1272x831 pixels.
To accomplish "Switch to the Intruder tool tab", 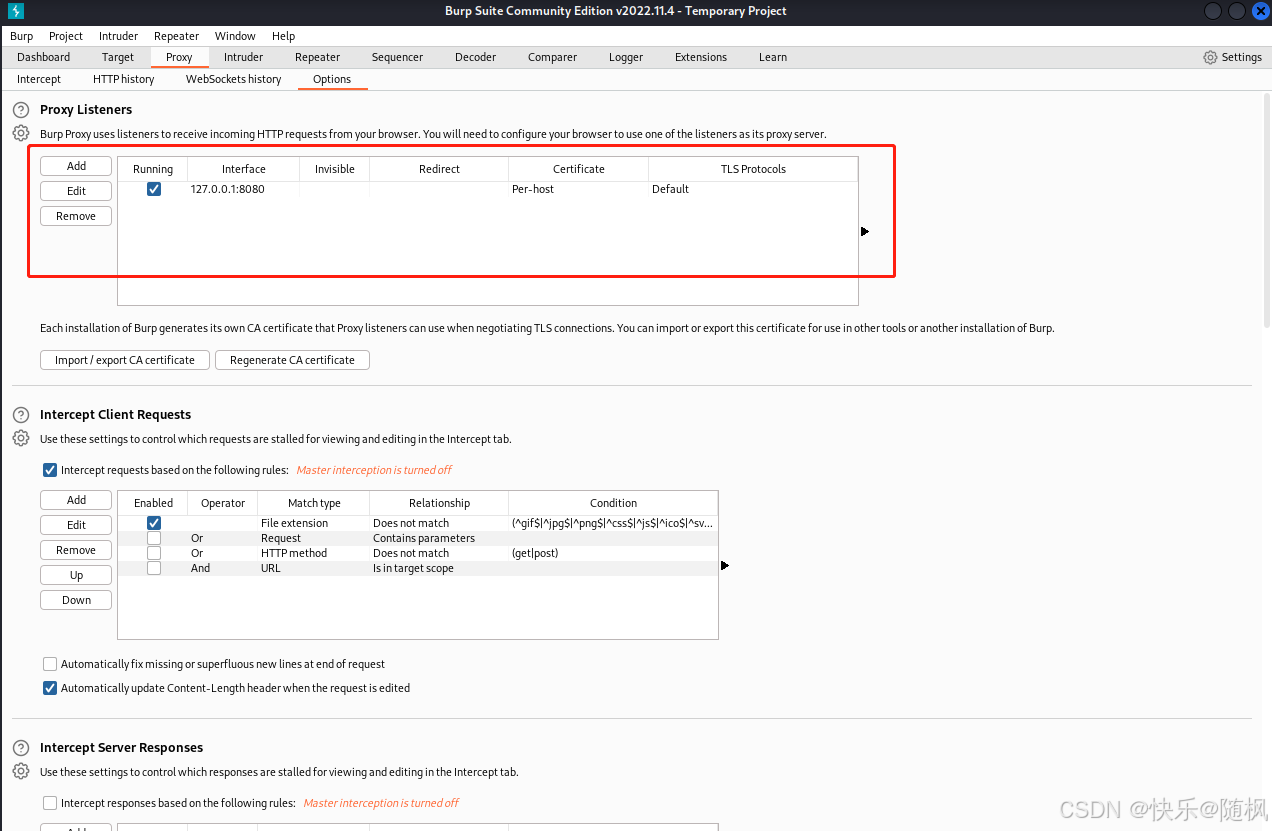I will point(243,57).
